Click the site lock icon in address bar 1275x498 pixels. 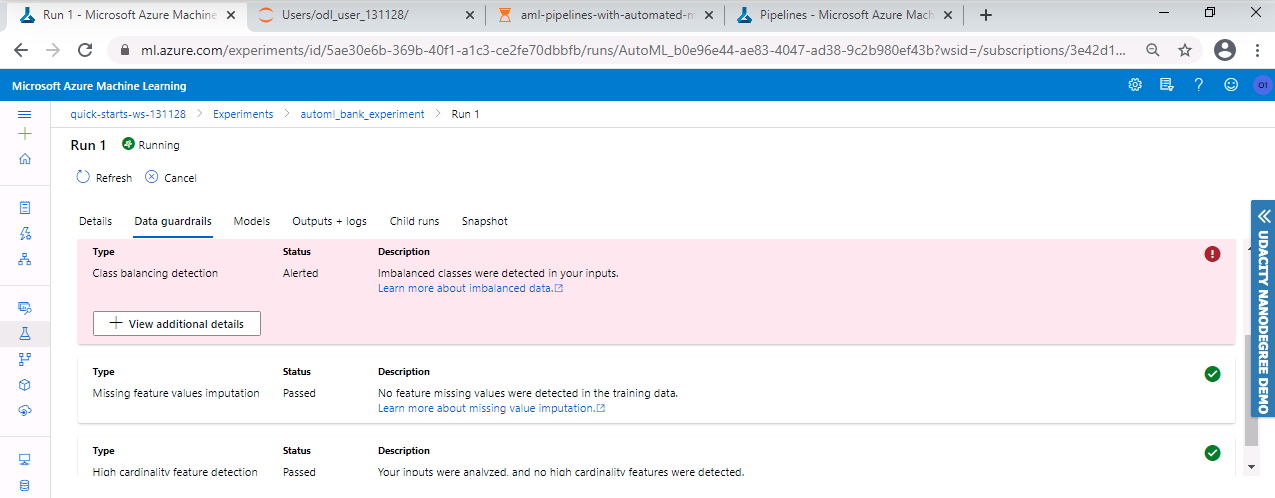[x=125, y=50]
